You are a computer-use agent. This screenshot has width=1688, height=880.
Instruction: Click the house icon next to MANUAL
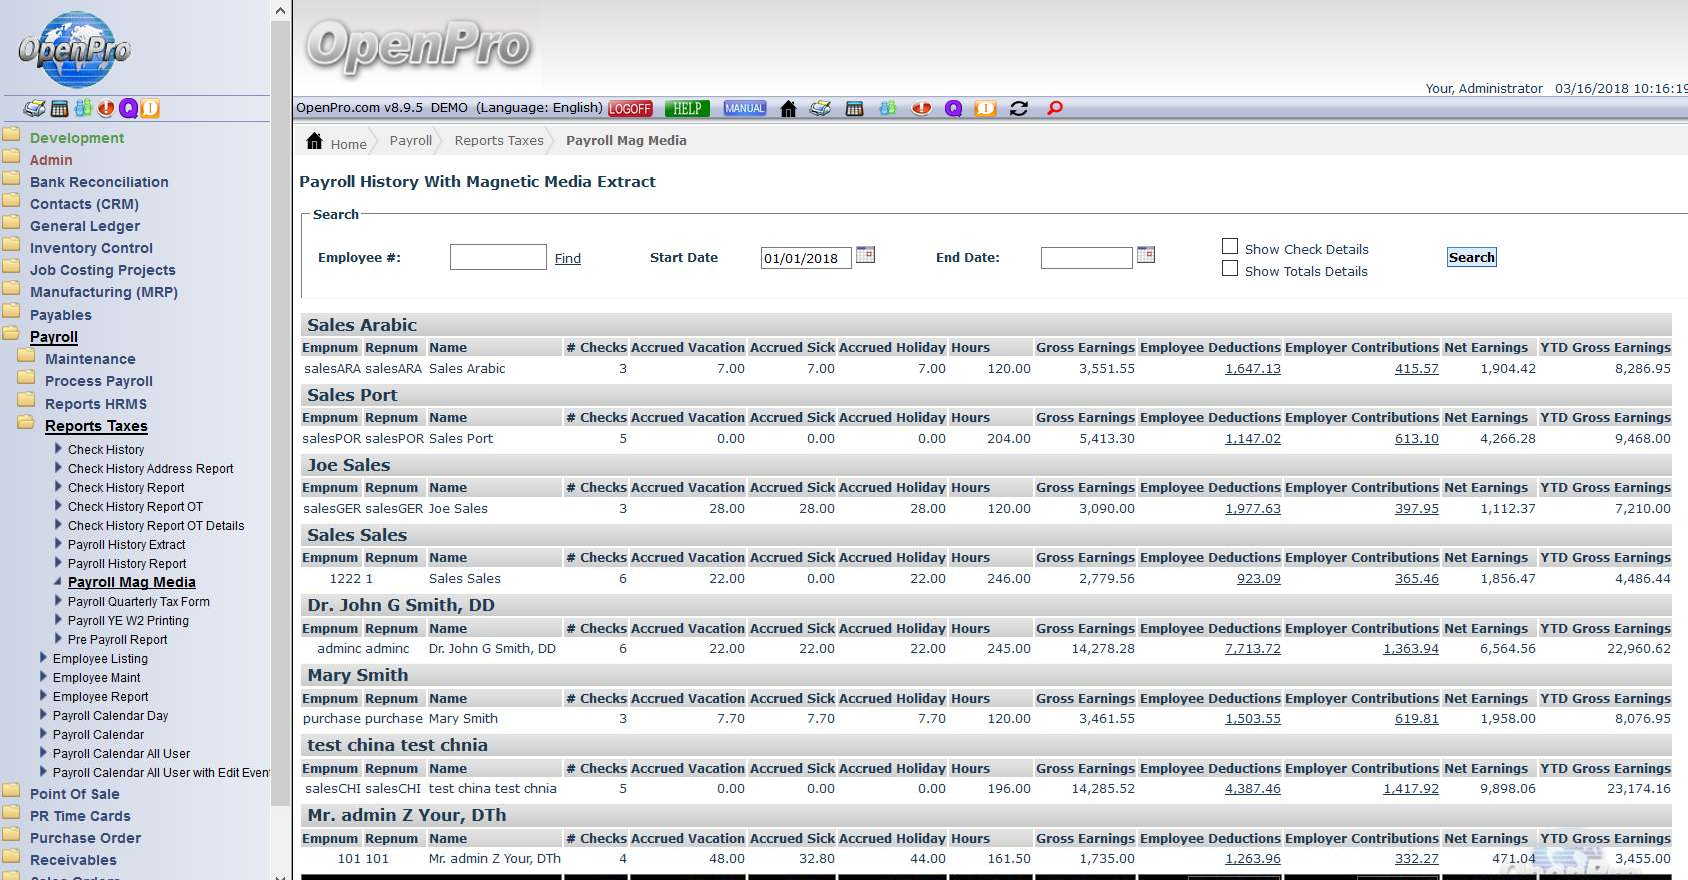pos(788,108)
